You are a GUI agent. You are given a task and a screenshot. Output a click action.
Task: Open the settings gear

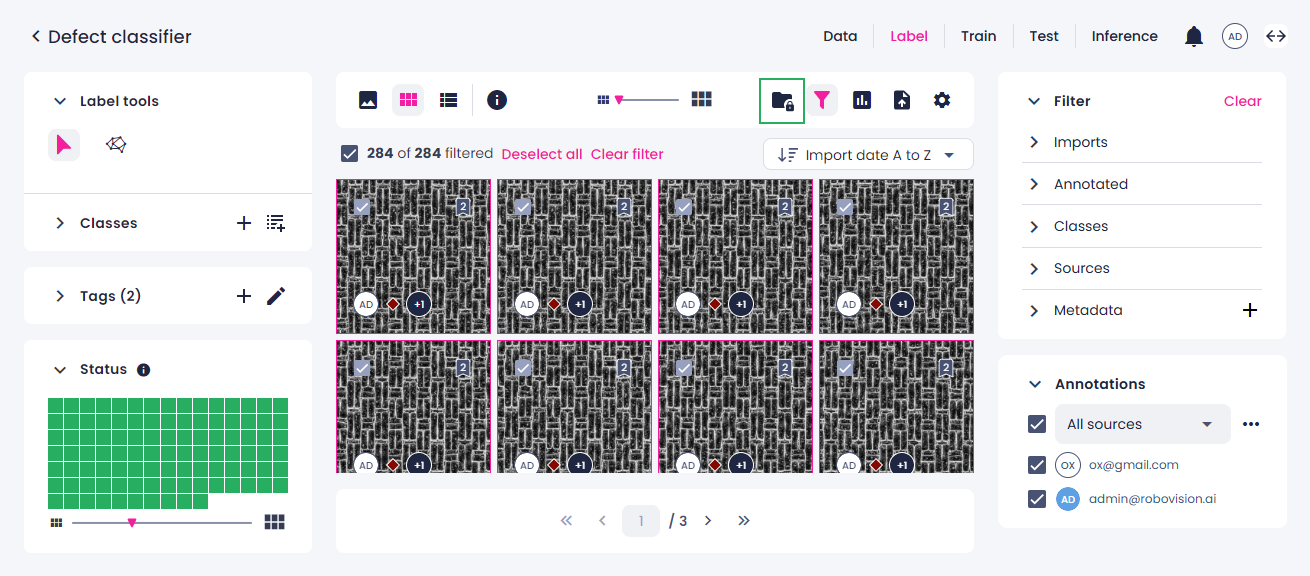(942, 100)
